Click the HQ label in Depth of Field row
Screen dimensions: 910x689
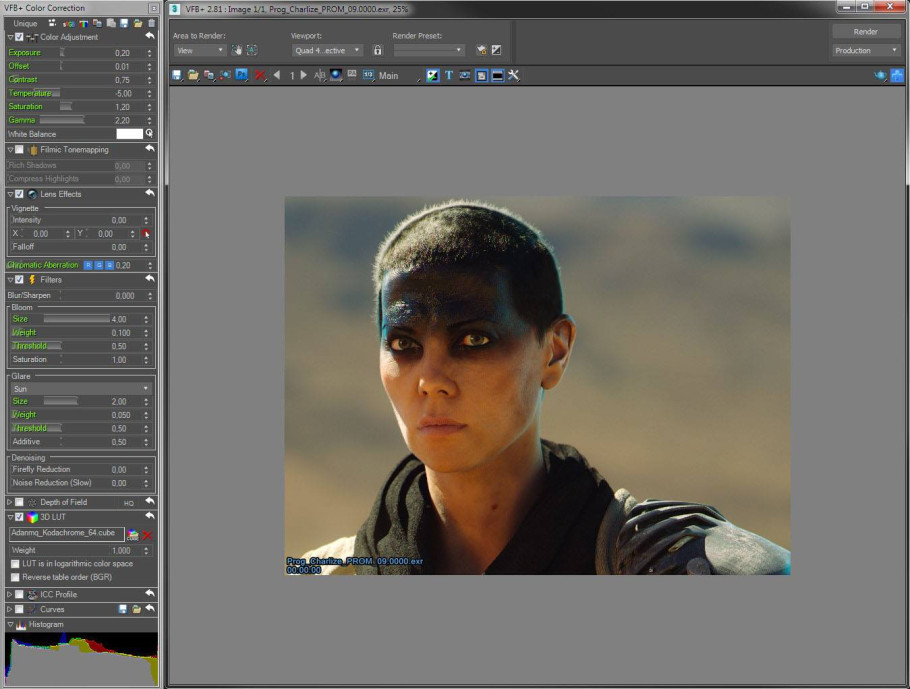coord(129,503)
